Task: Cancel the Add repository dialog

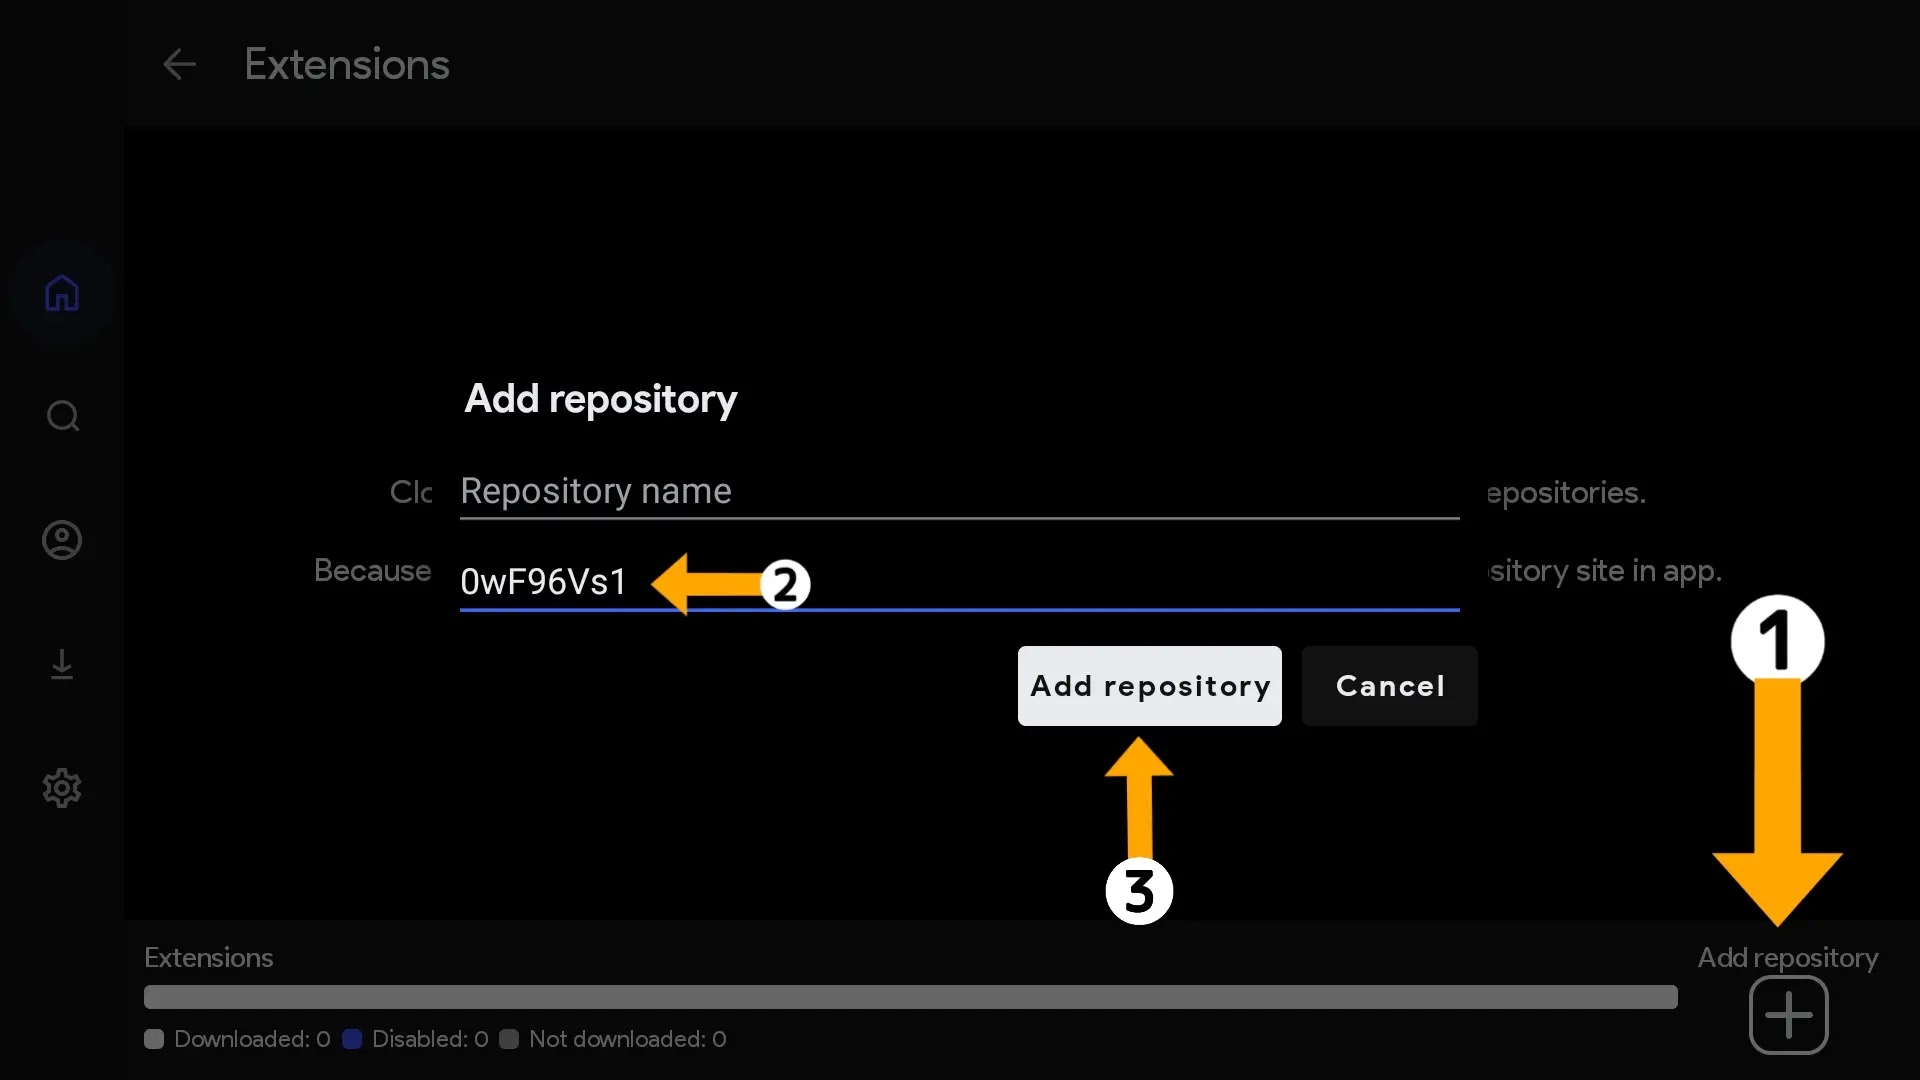Action: point(1389,686)
